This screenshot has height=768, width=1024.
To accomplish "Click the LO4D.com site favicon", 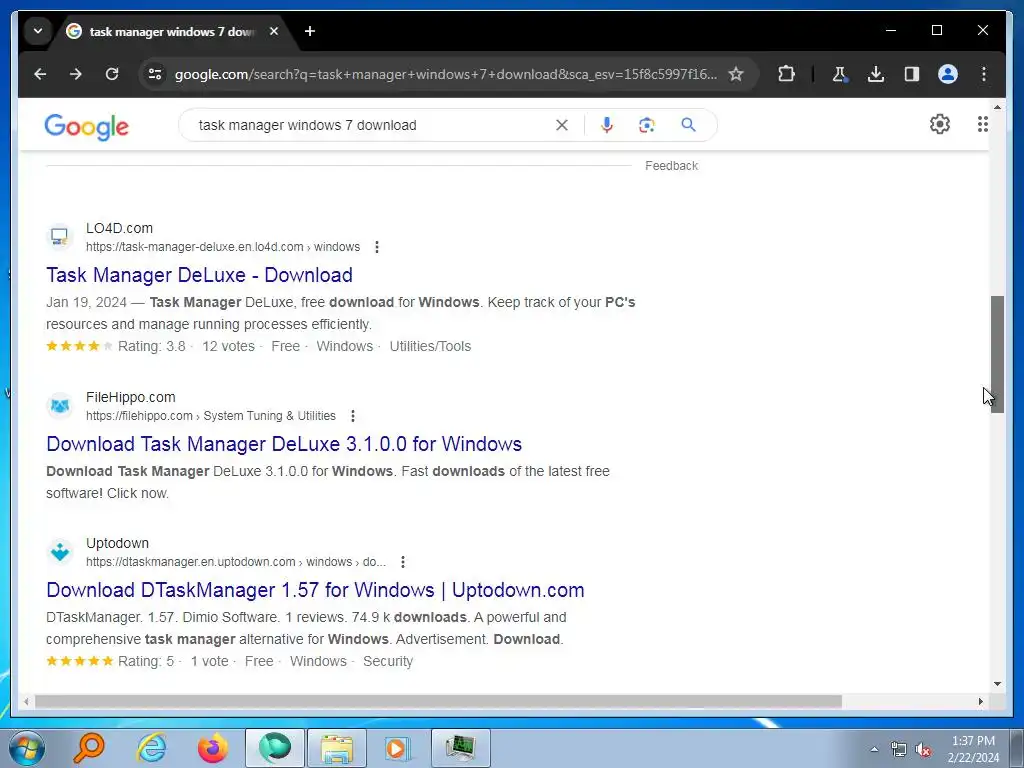I will pos(59,236).
